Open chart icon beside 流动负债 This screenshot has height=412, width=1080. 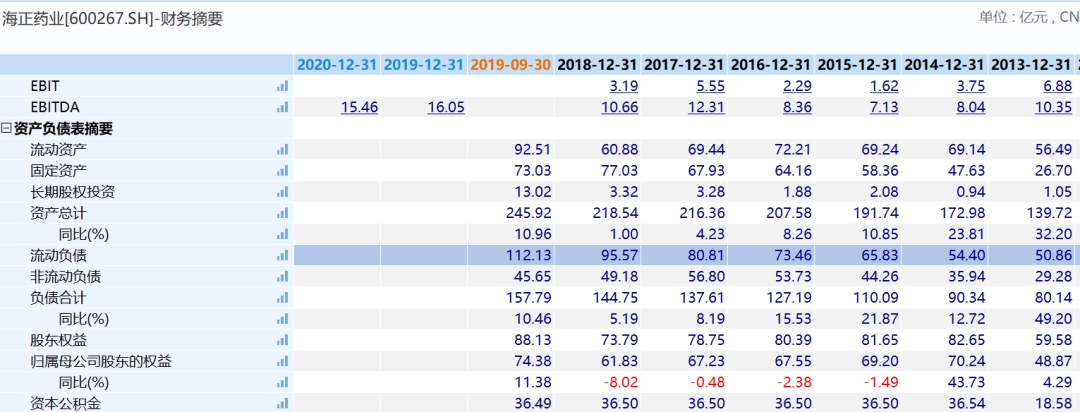282,256
